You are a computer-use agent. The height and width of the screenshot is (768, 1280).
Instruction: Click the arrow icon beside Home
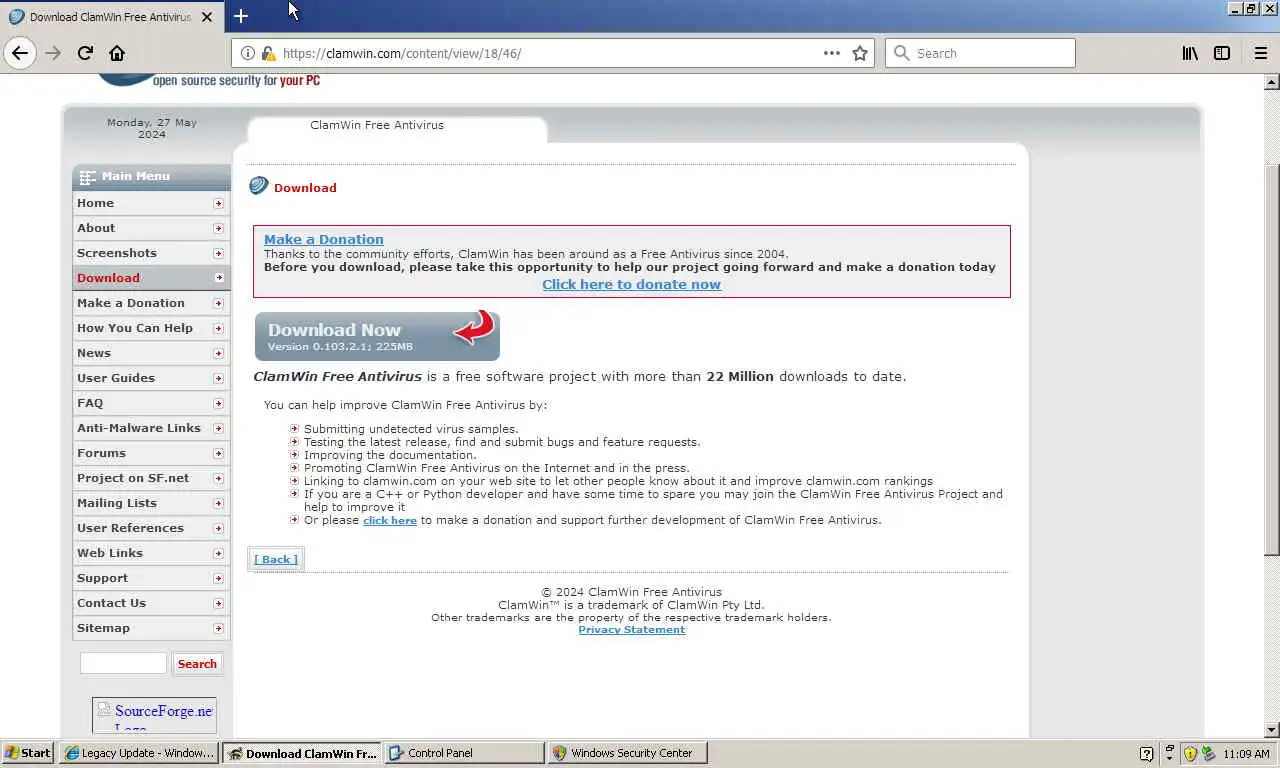click(x=218, y=203)
